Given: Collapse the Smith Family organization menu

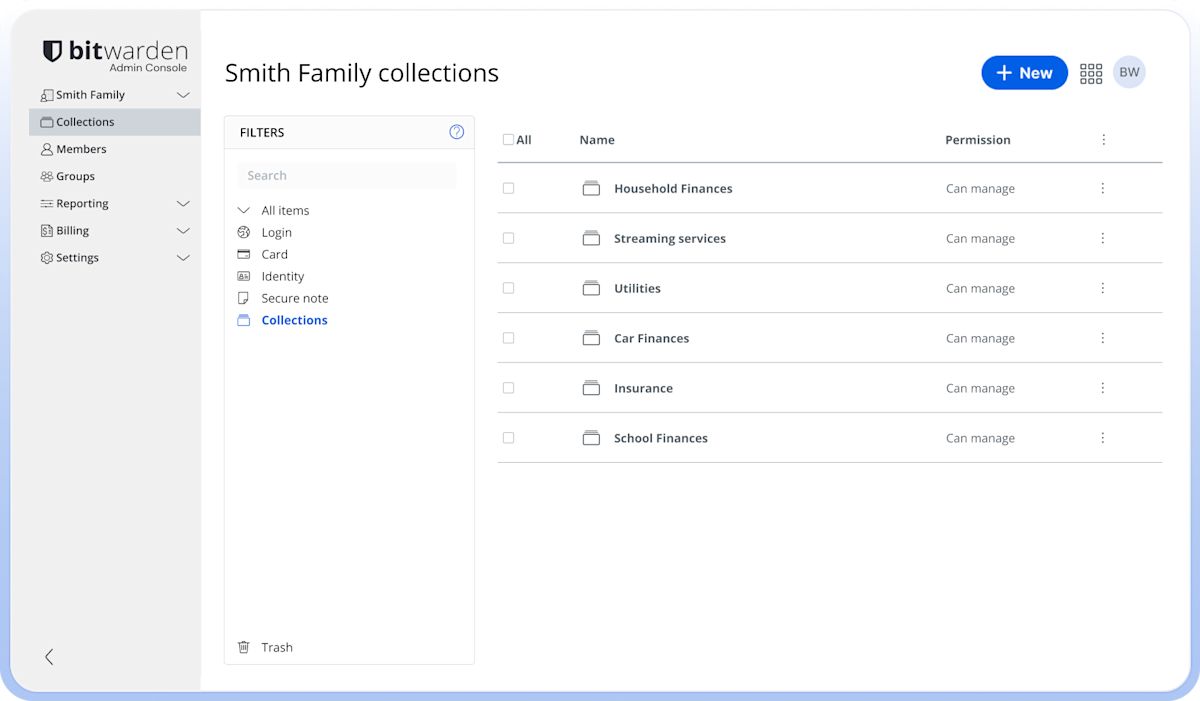Looking at the screenshot, I should click(x=183, y=94).
